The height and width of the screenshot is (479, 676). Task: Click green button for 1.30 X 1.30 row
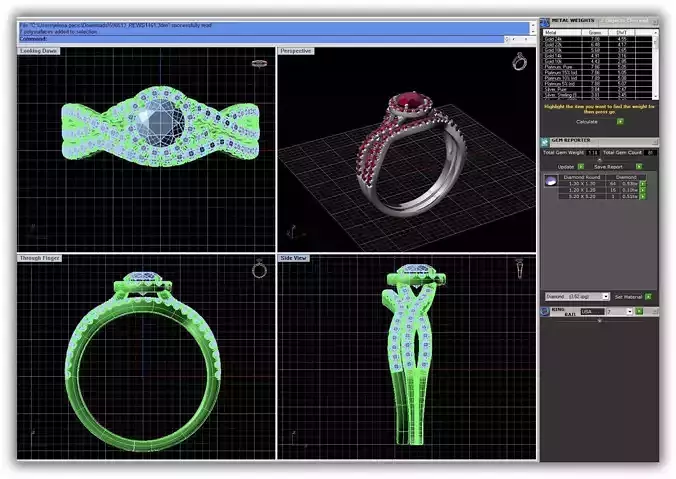click(x=643, y=184)
